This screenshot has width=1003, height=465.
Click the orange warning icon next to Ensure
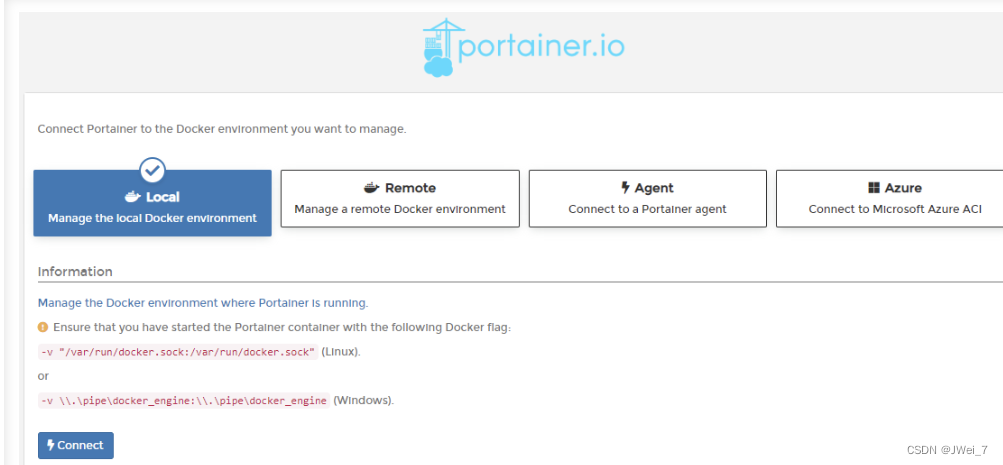pos(43,327)
